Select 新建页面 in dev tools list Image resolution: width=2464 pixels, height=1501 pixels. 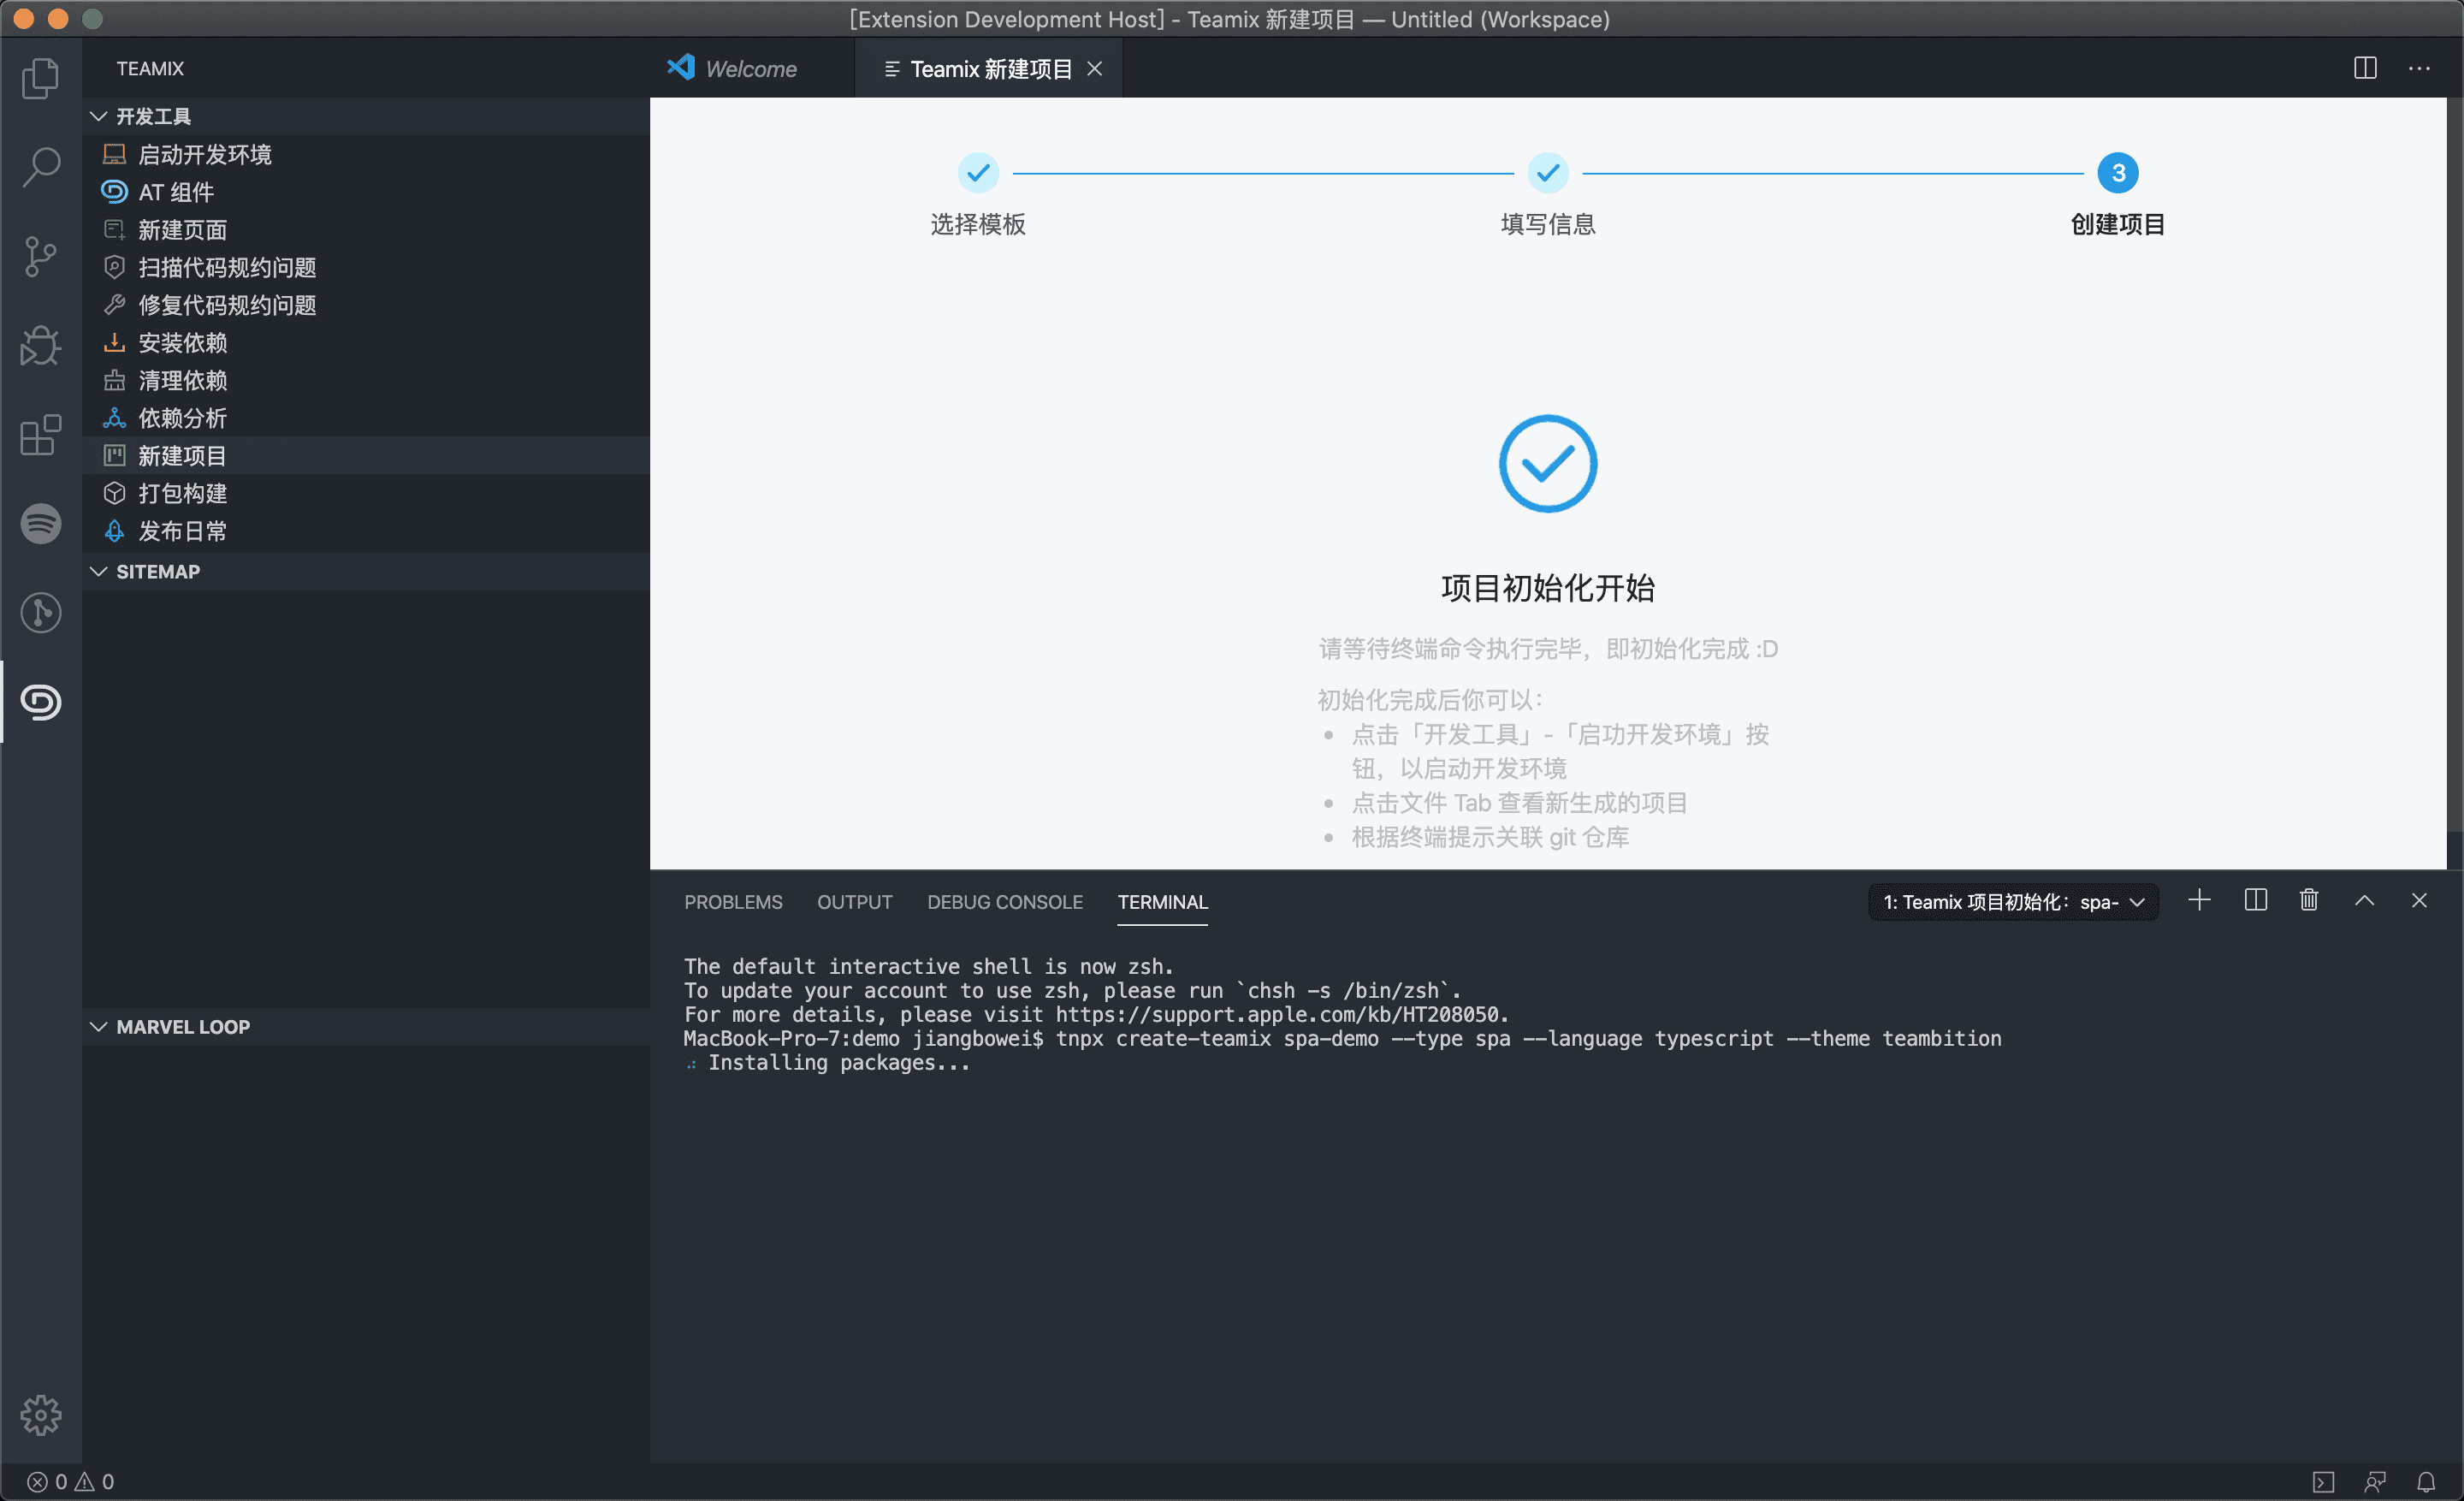pyautogui.click(x=366, y=230)
